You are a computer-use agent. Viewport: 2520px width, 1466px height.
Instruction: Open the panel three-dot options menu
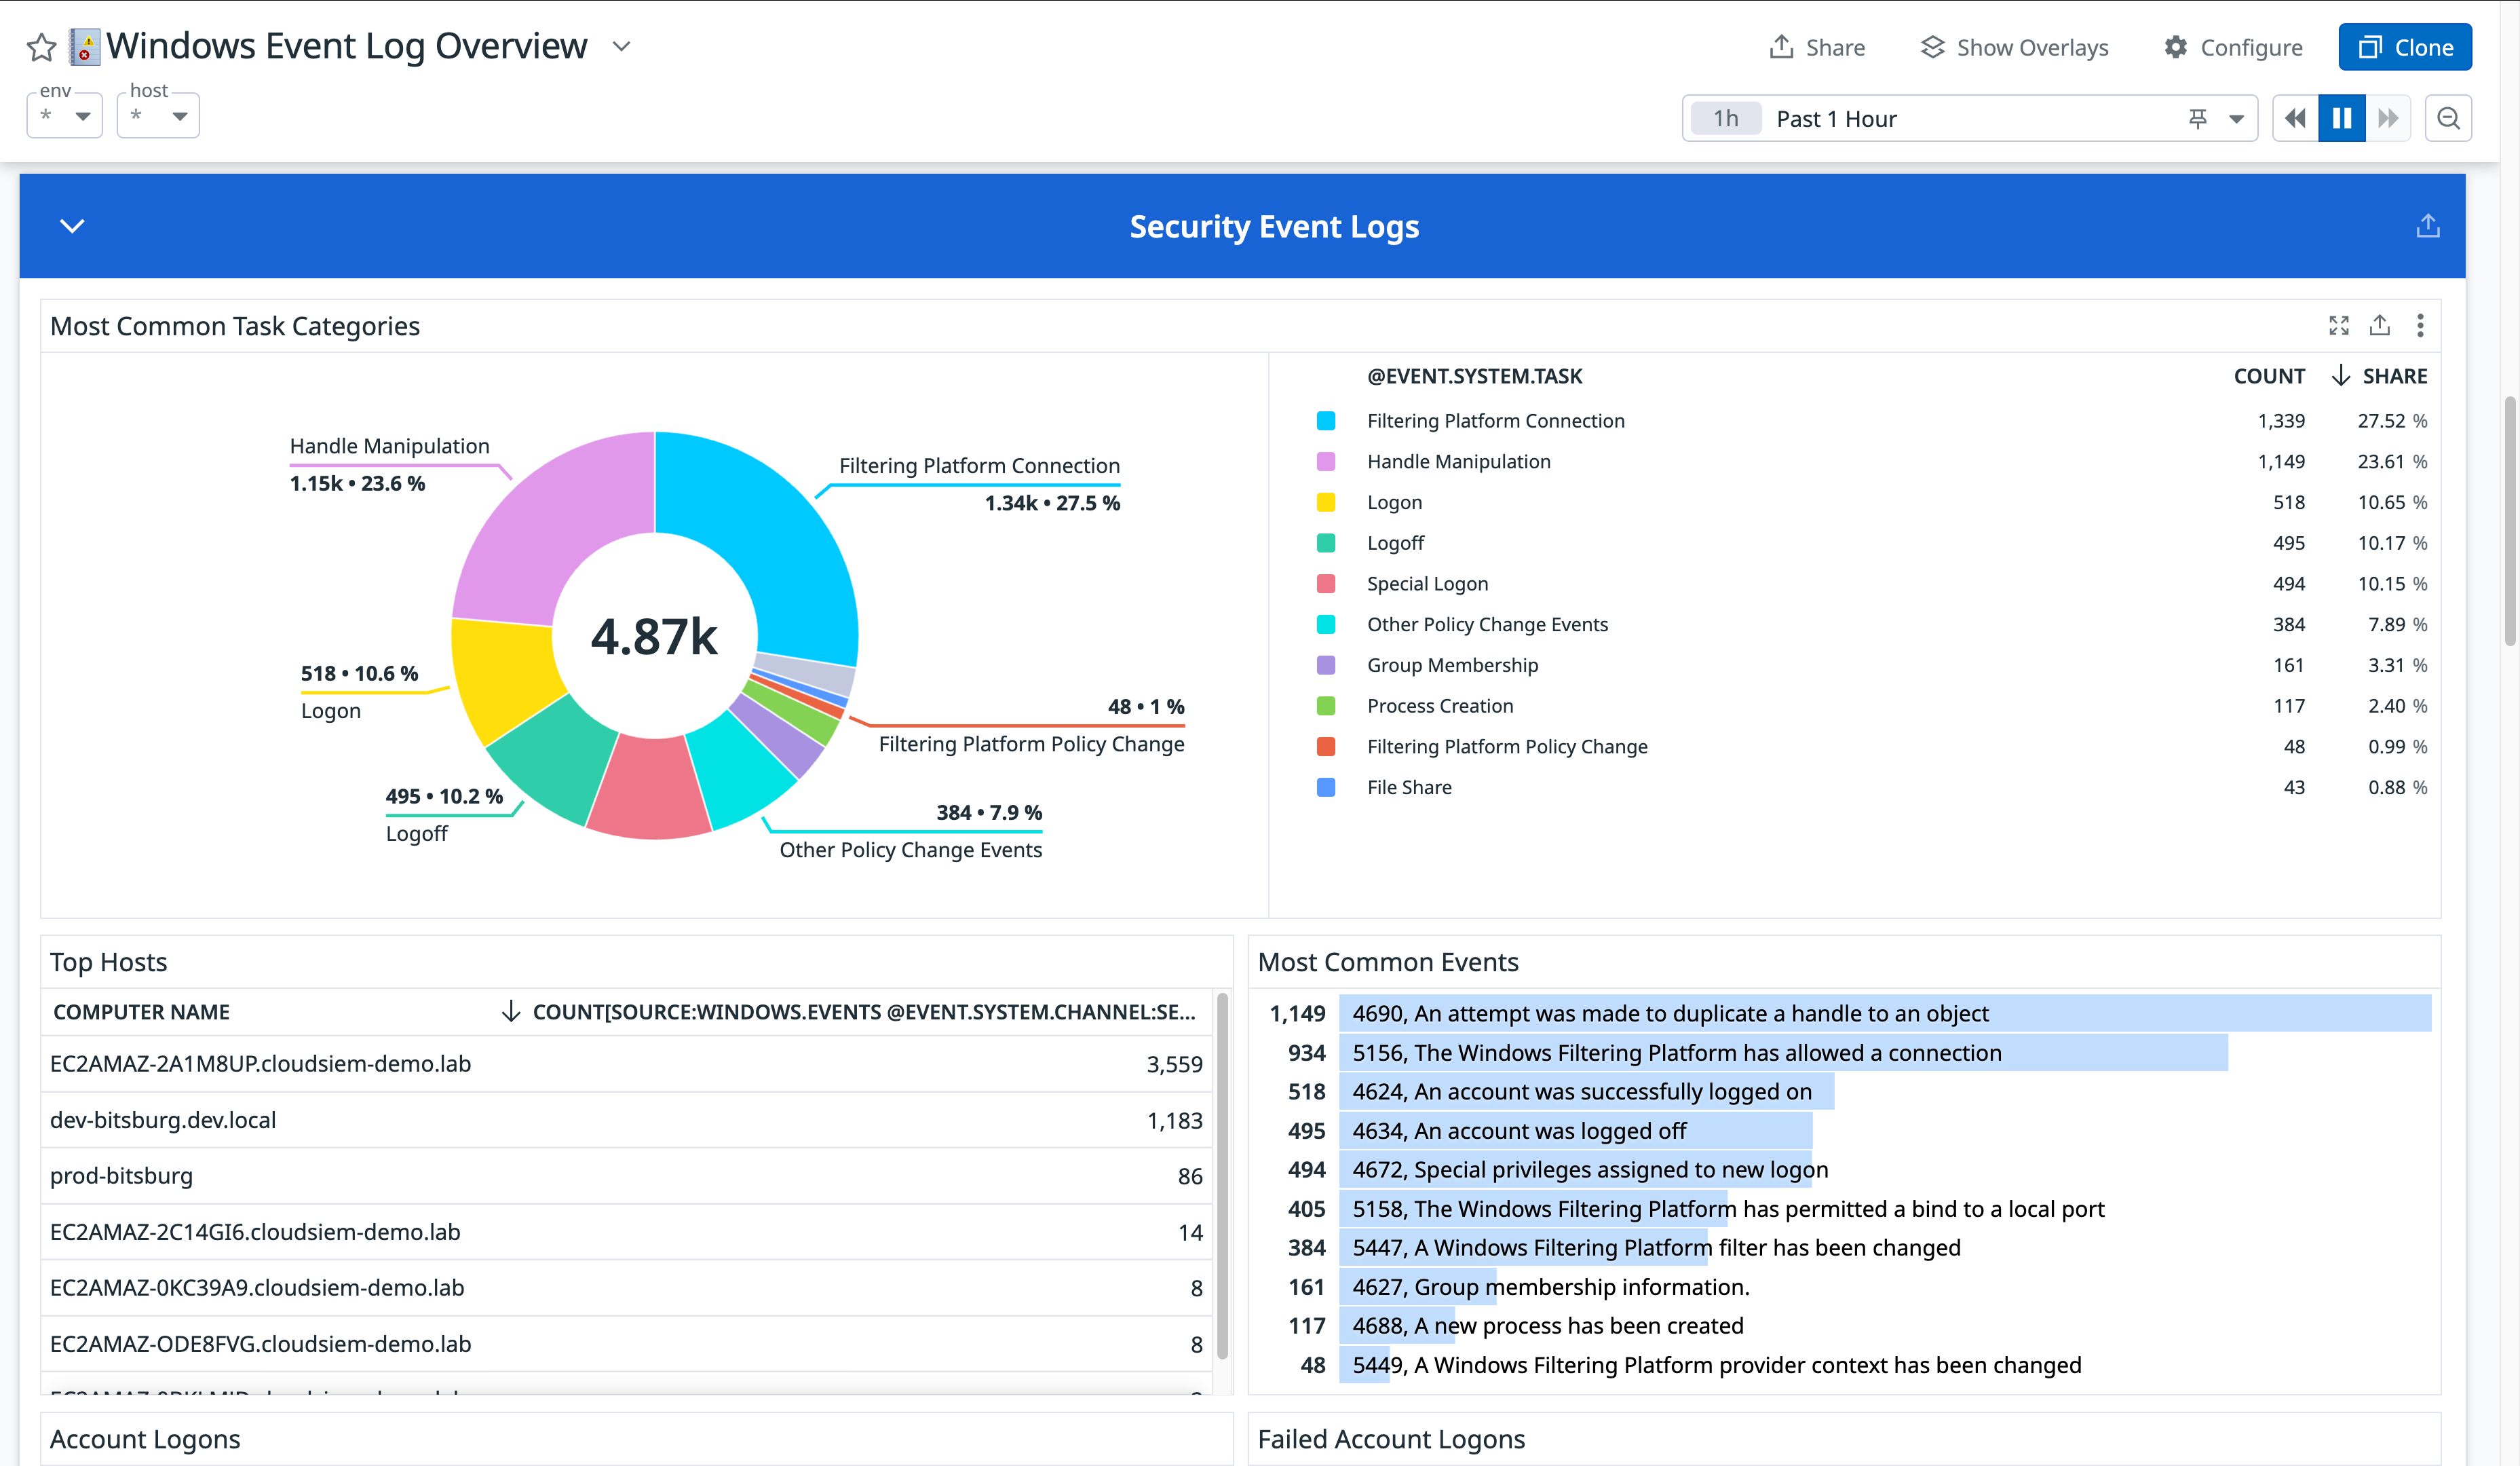tap(2421, 325)
